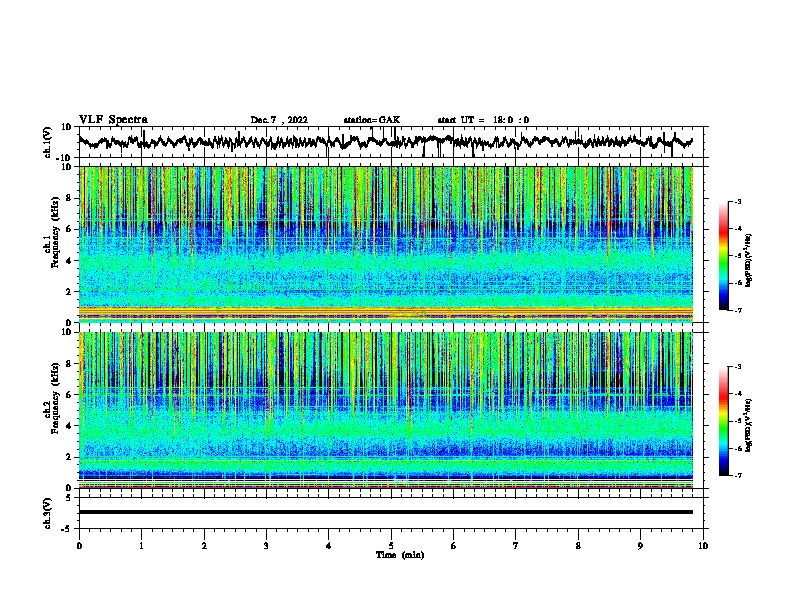Click the ch.3 flat black signal line

(385, 512)
